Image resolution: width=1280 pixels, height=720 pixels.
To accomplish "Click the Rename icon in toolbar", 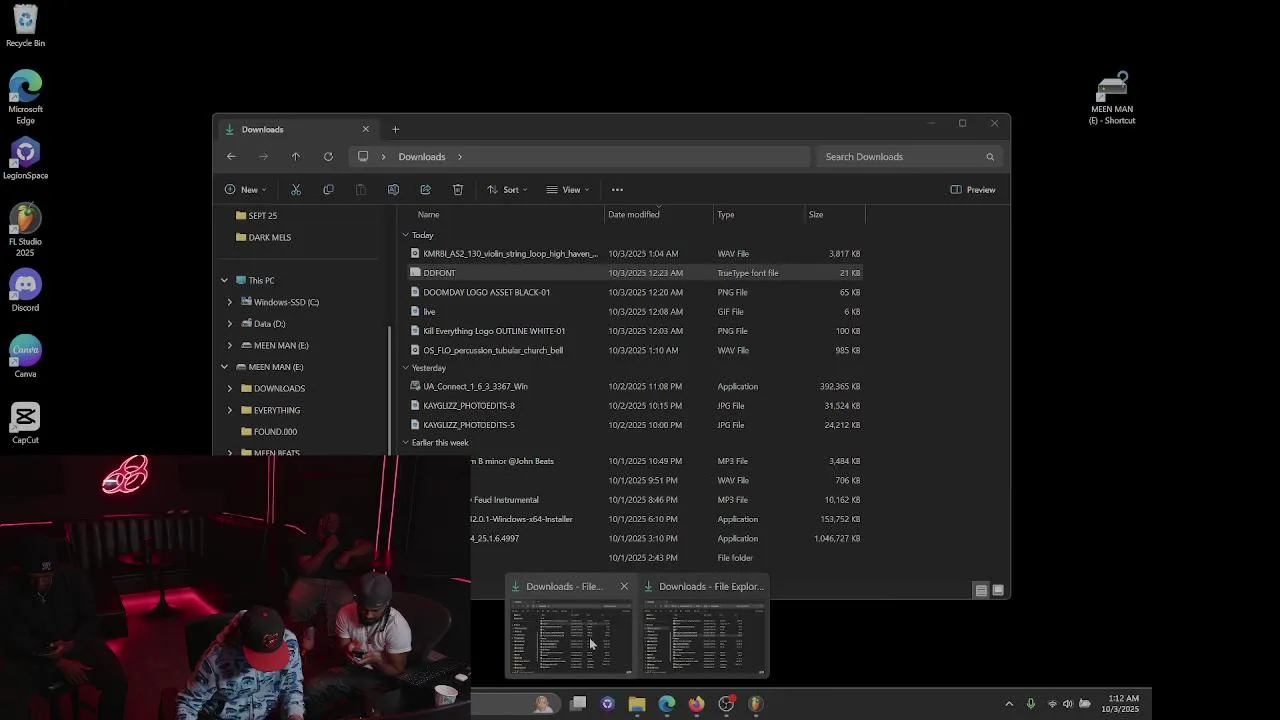I will pyautogui.click(x=393, y=190).
